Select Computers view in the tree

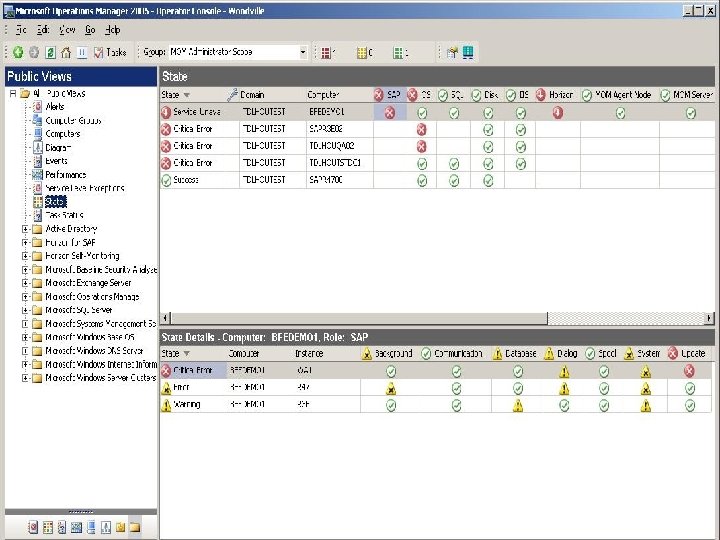pyautogui.click(x=62, y=134)
